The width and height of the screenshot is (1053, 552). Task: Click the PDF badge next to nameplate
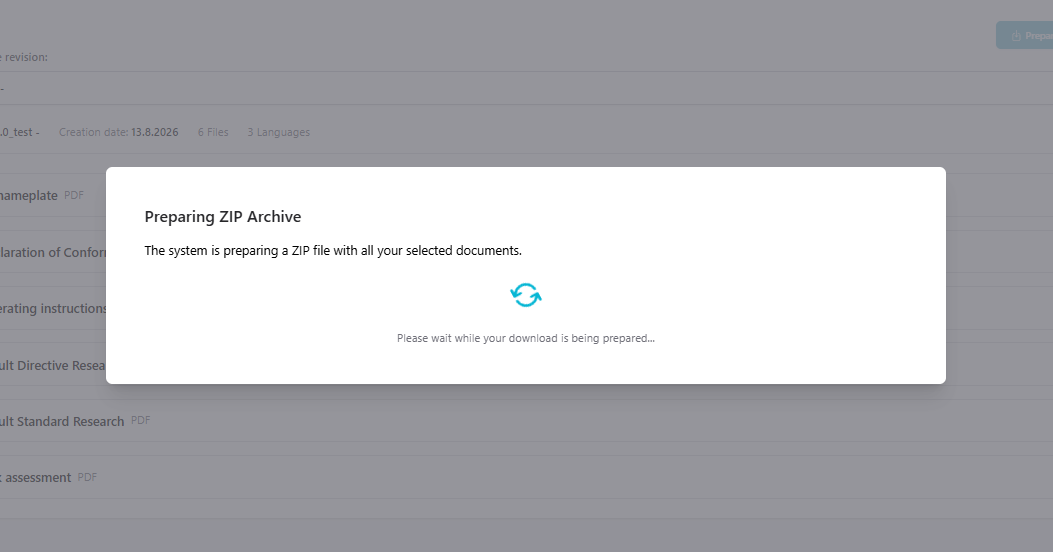74,195
